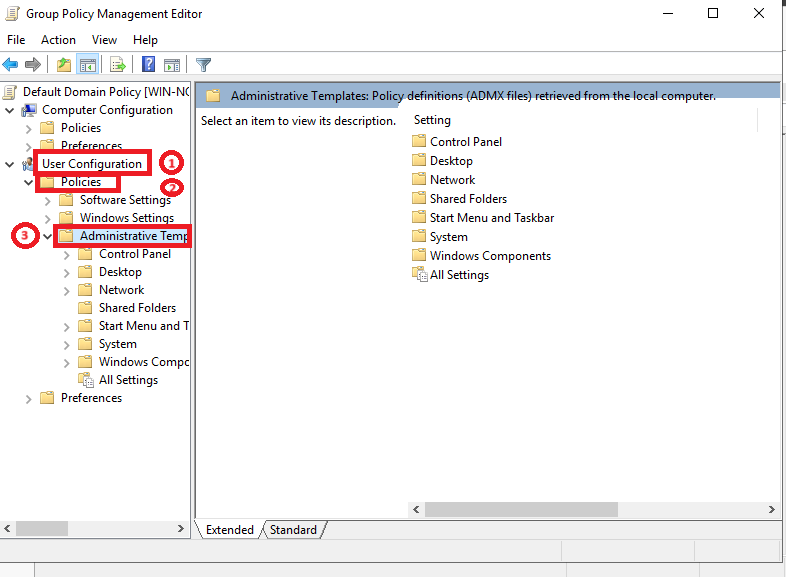Open the File menu
The height and width of the screenshot is (577, 786).
coord(16,40)
